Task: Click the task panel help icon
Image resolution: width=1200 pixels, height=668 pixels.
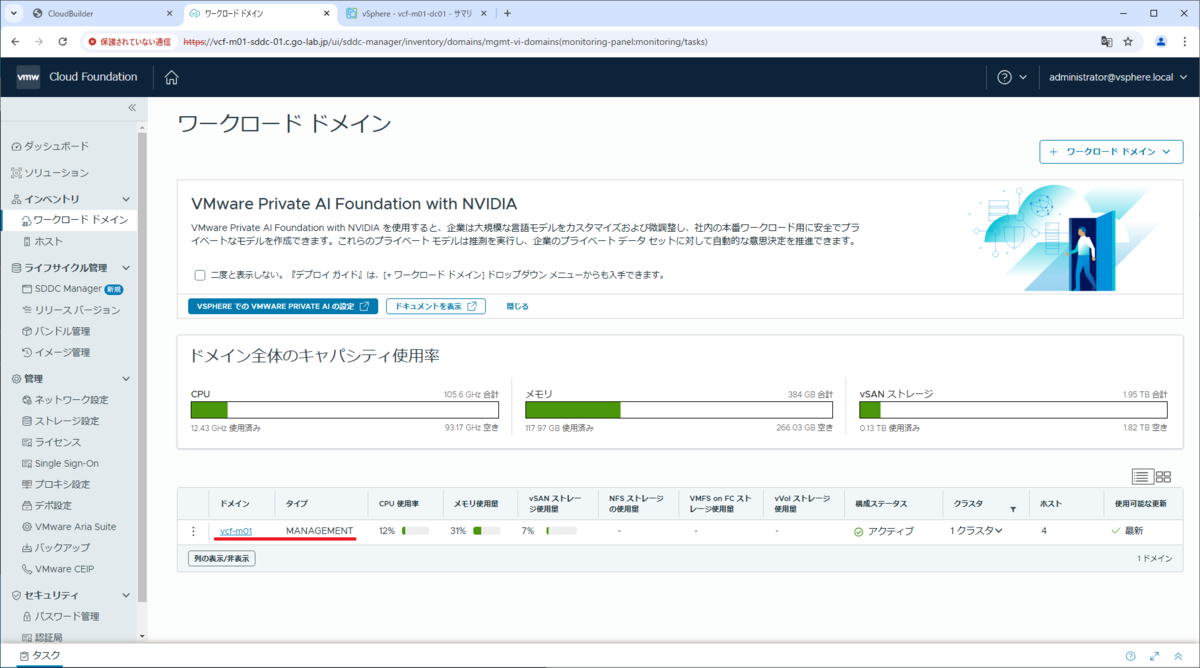Action: tap(1130, 656)
